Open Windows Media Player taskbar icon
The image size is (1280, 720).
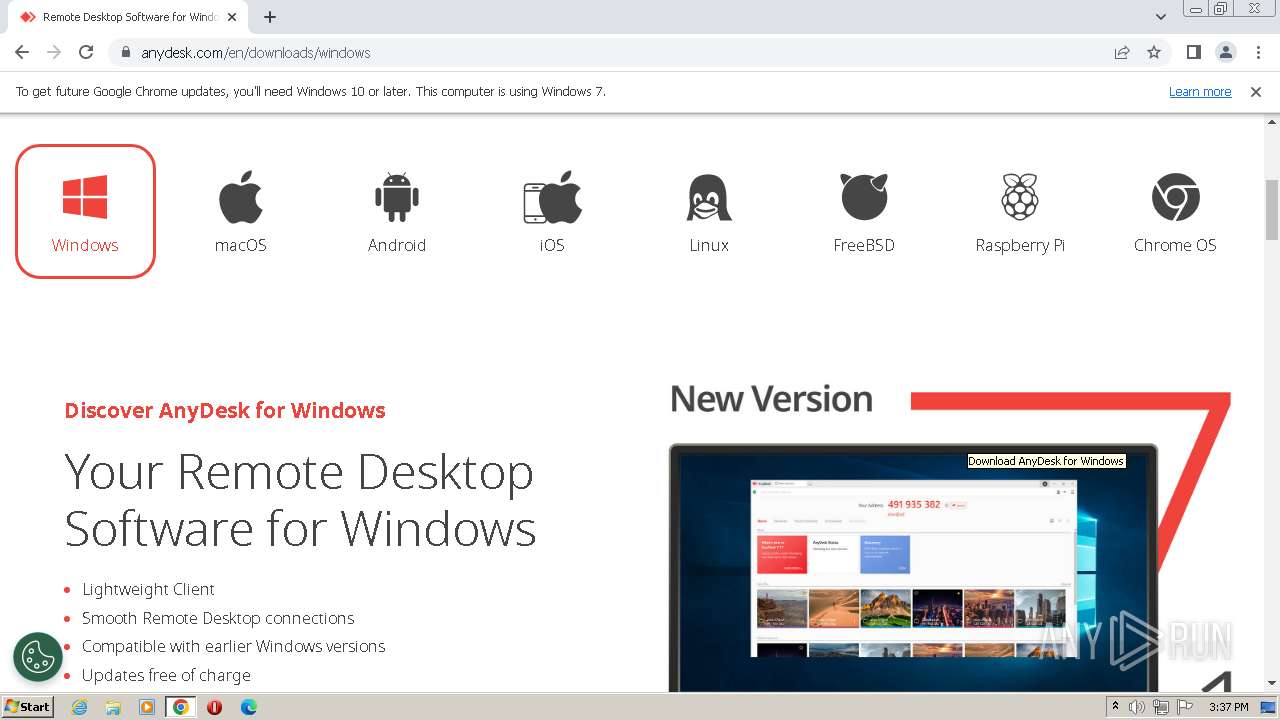tap(147, 707)
